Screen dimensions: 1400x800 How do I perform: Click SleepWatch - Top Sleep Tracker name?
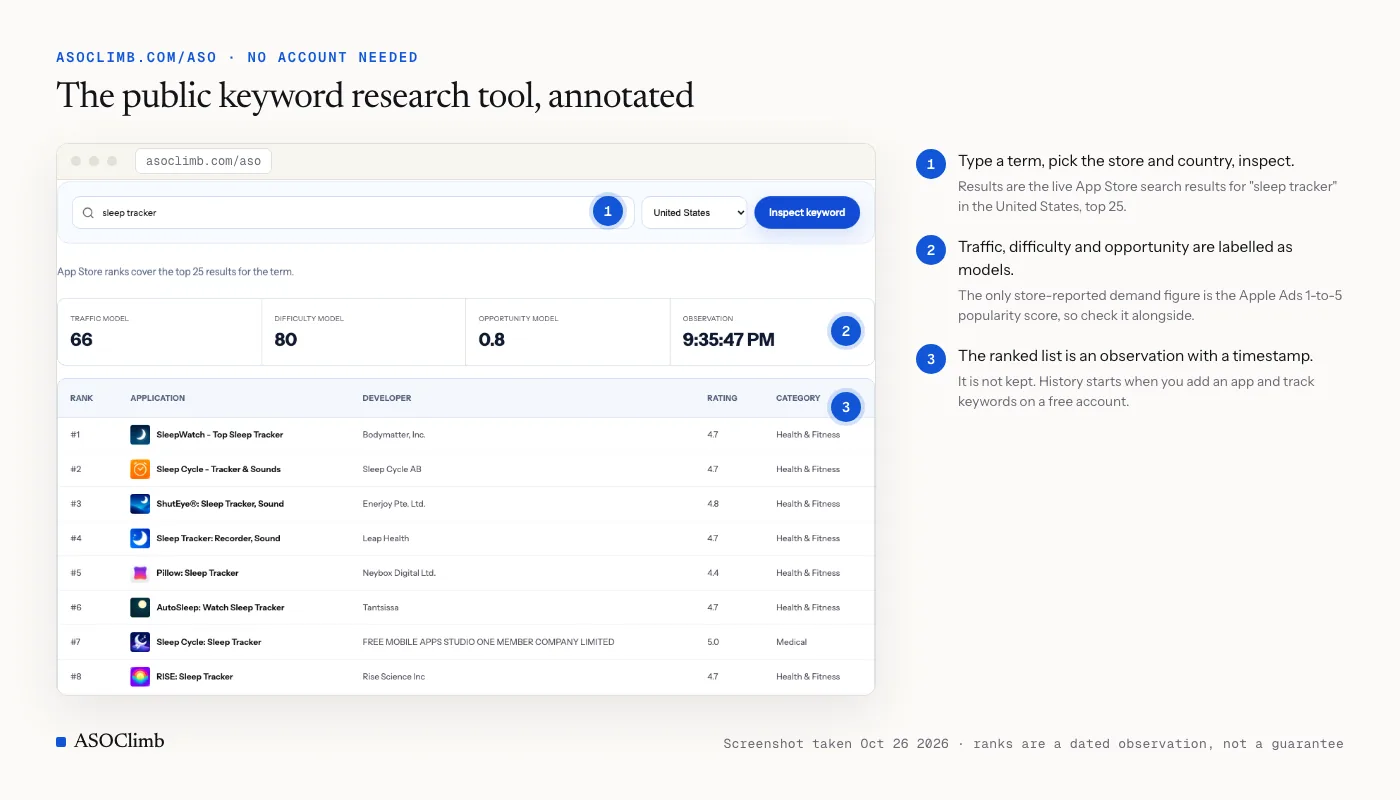[220, 435]
